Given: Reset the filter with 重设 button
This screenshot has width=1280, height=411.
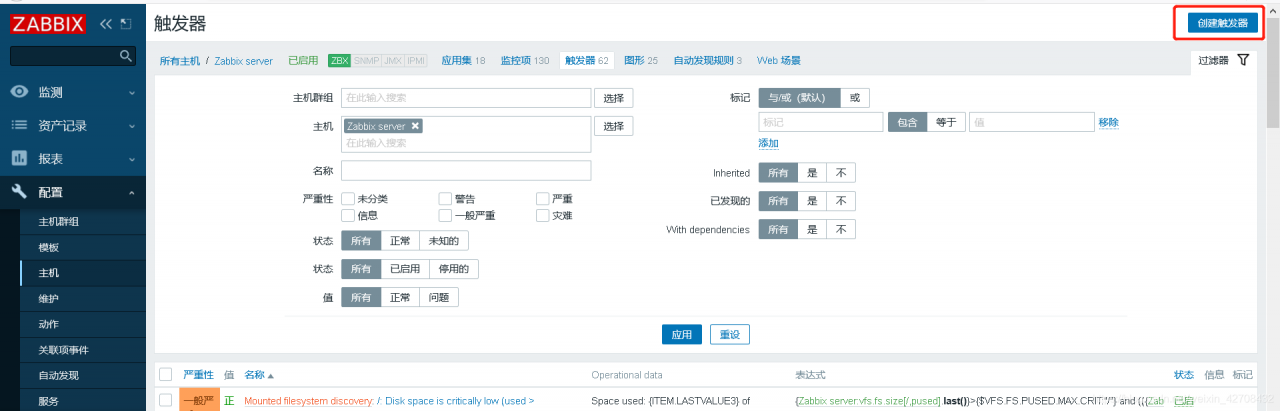Looking at the screenshot, I should pos(730,334).
